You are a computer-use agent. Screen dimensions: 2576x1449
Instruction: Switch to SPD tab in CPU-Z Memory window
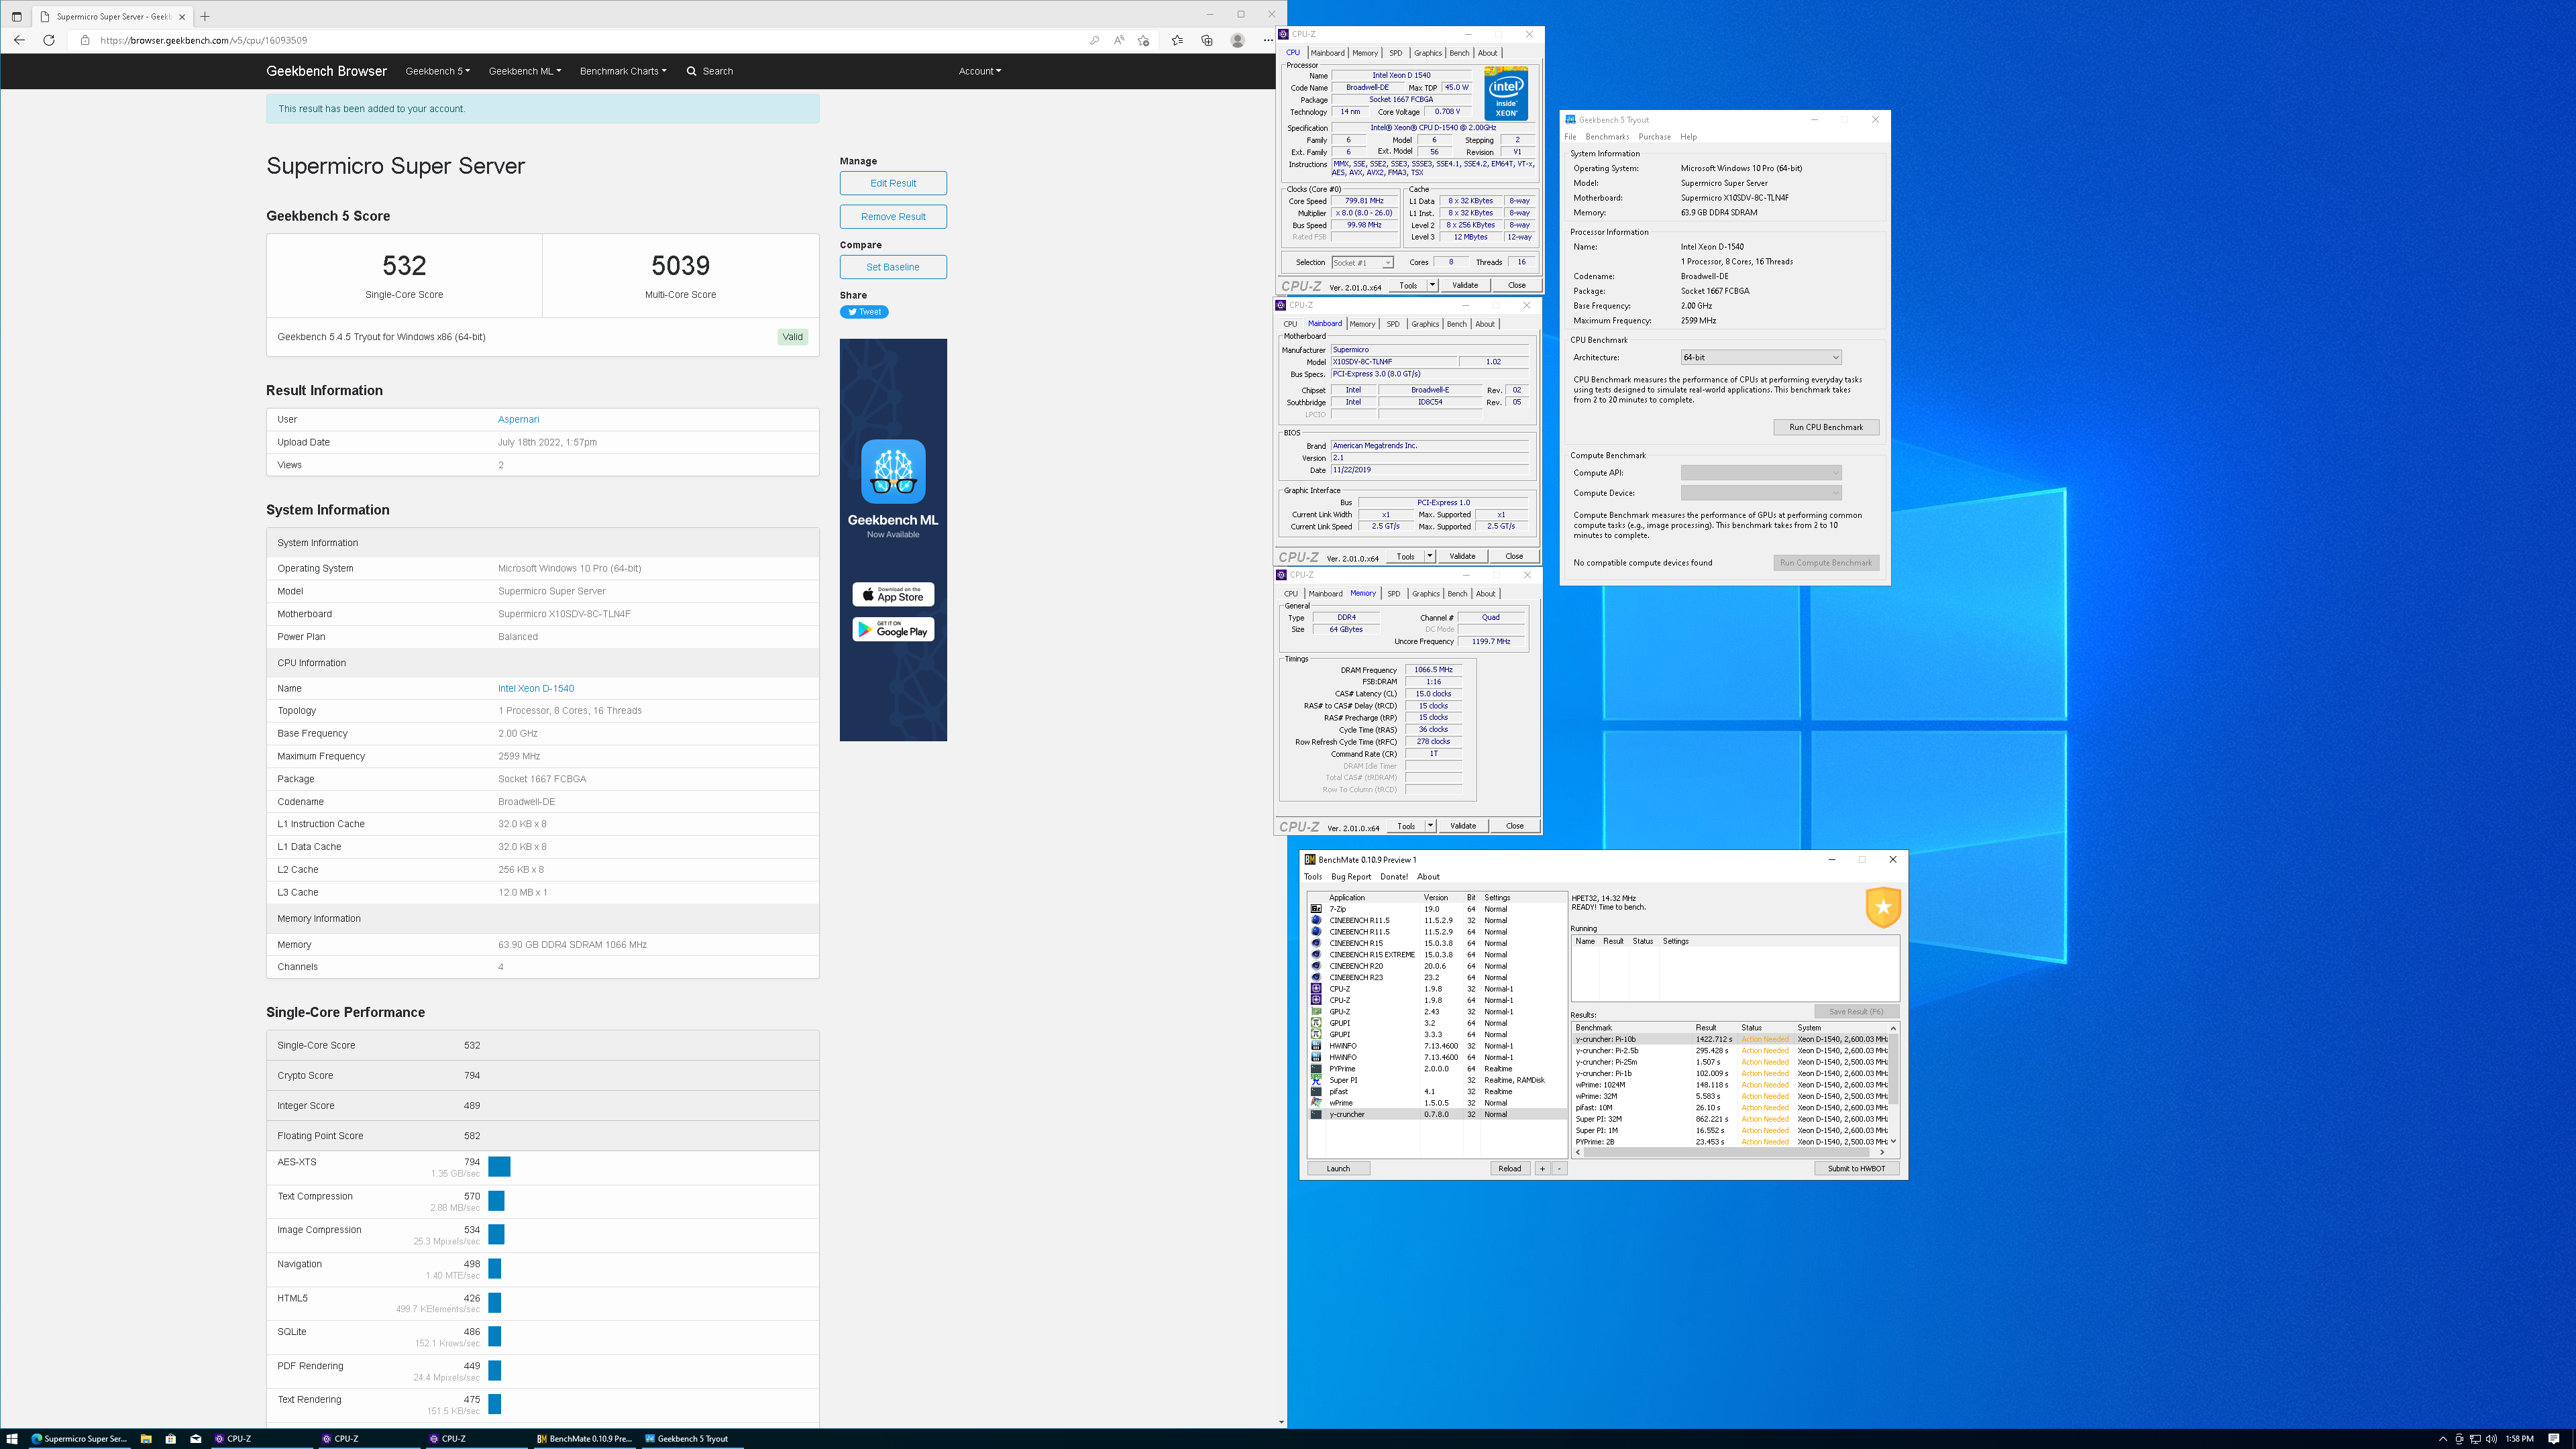[1393, 594]
